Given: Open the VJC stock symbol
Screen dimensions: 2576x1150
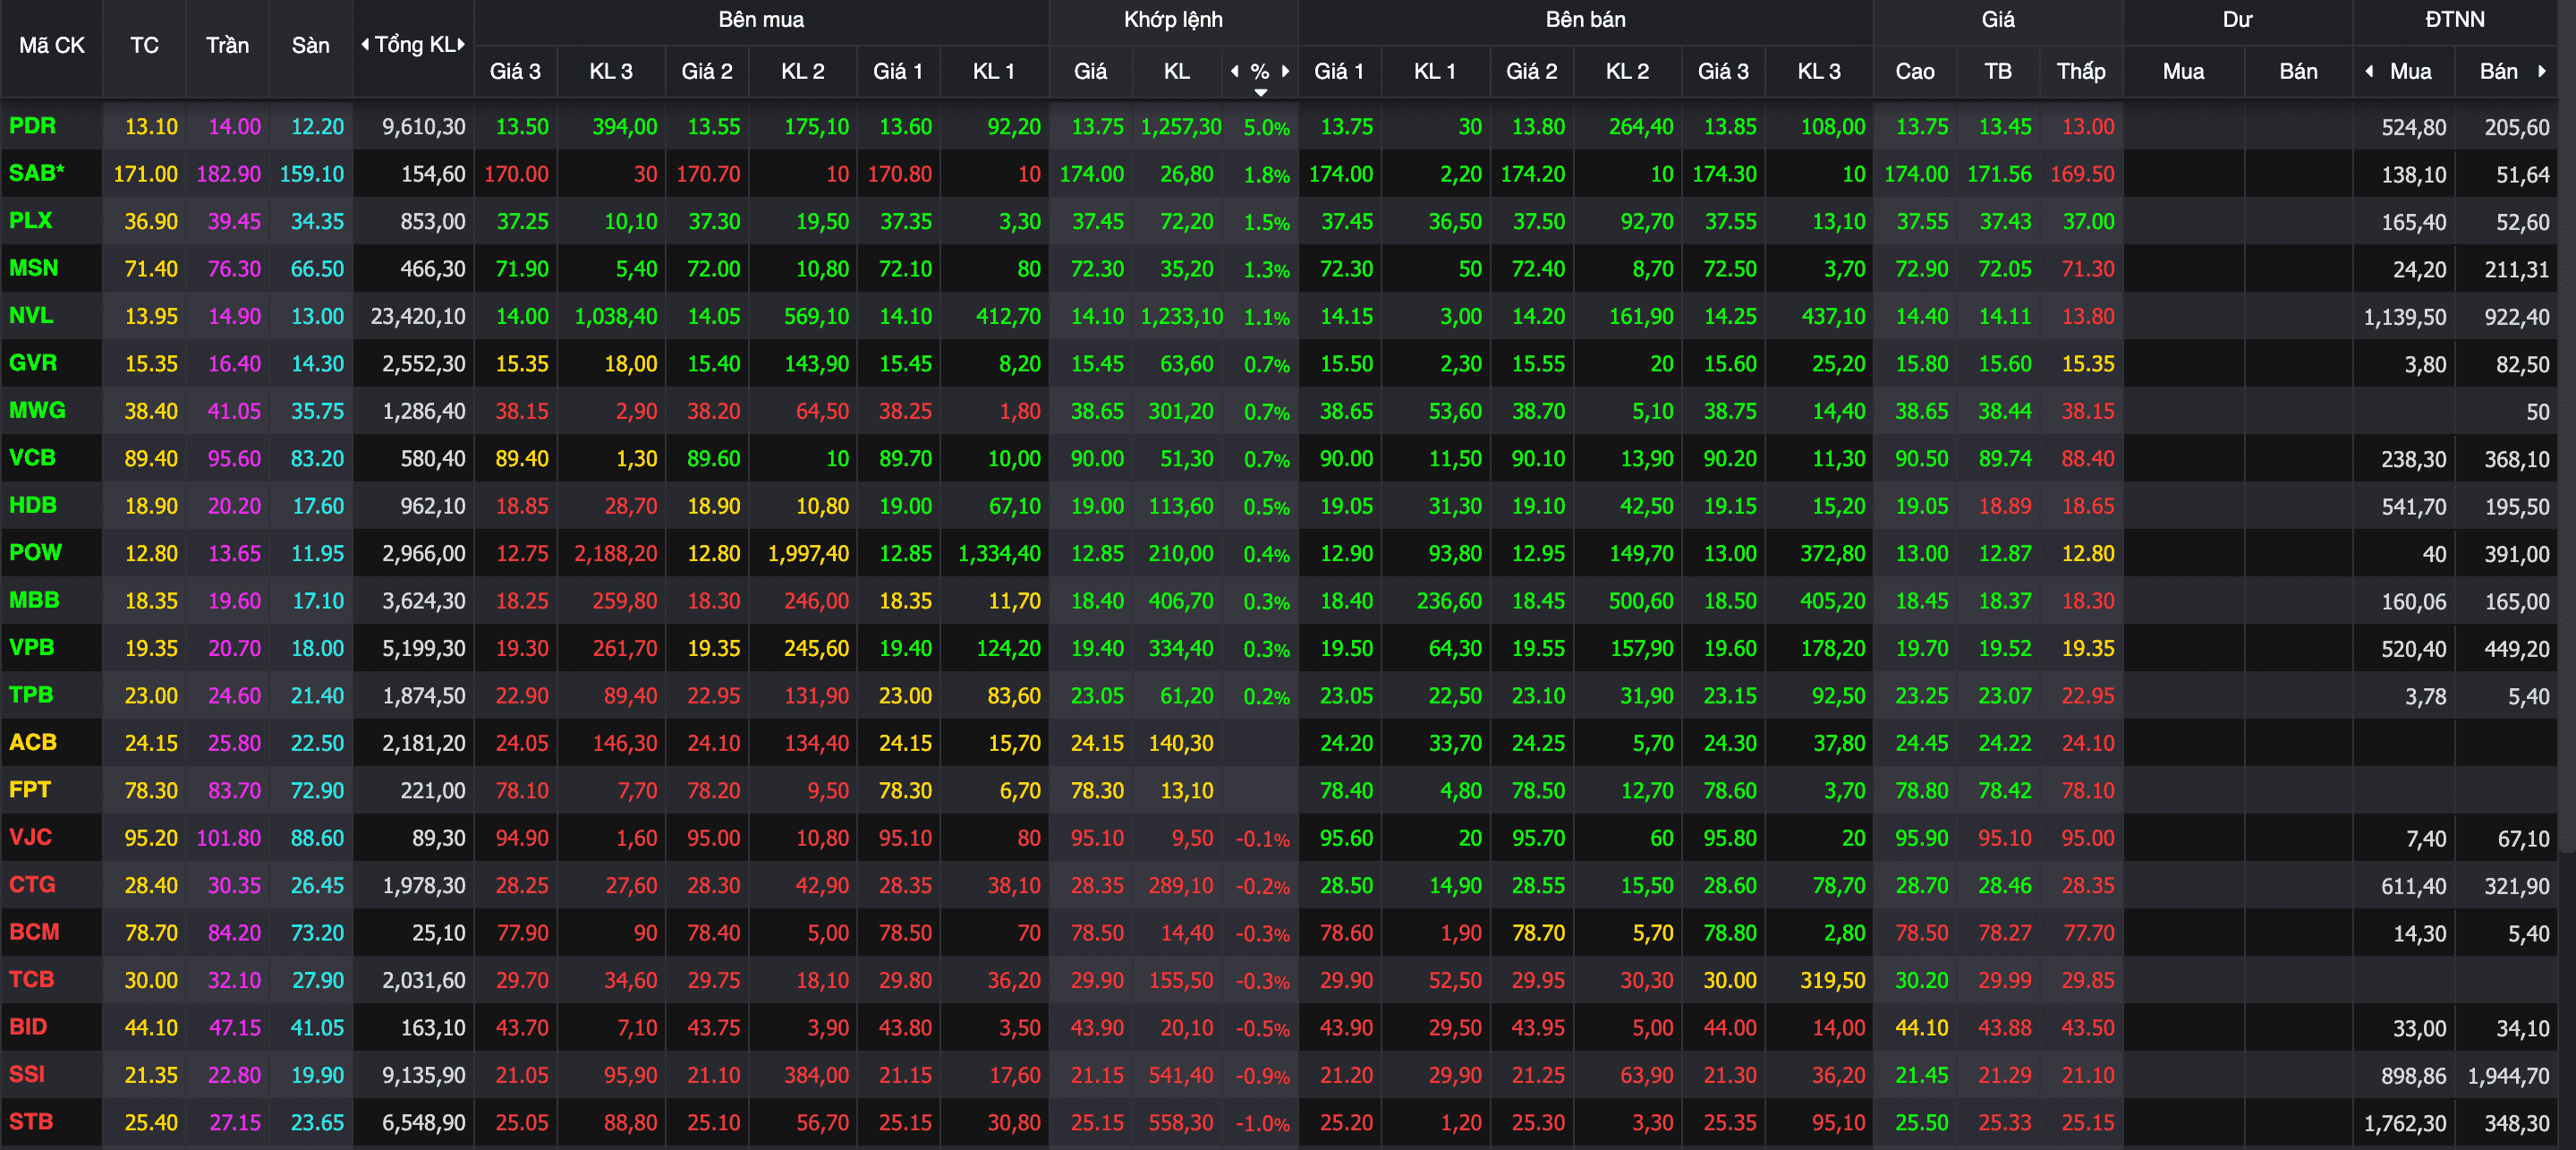Looking at the screenshot, I should [30, 837].
